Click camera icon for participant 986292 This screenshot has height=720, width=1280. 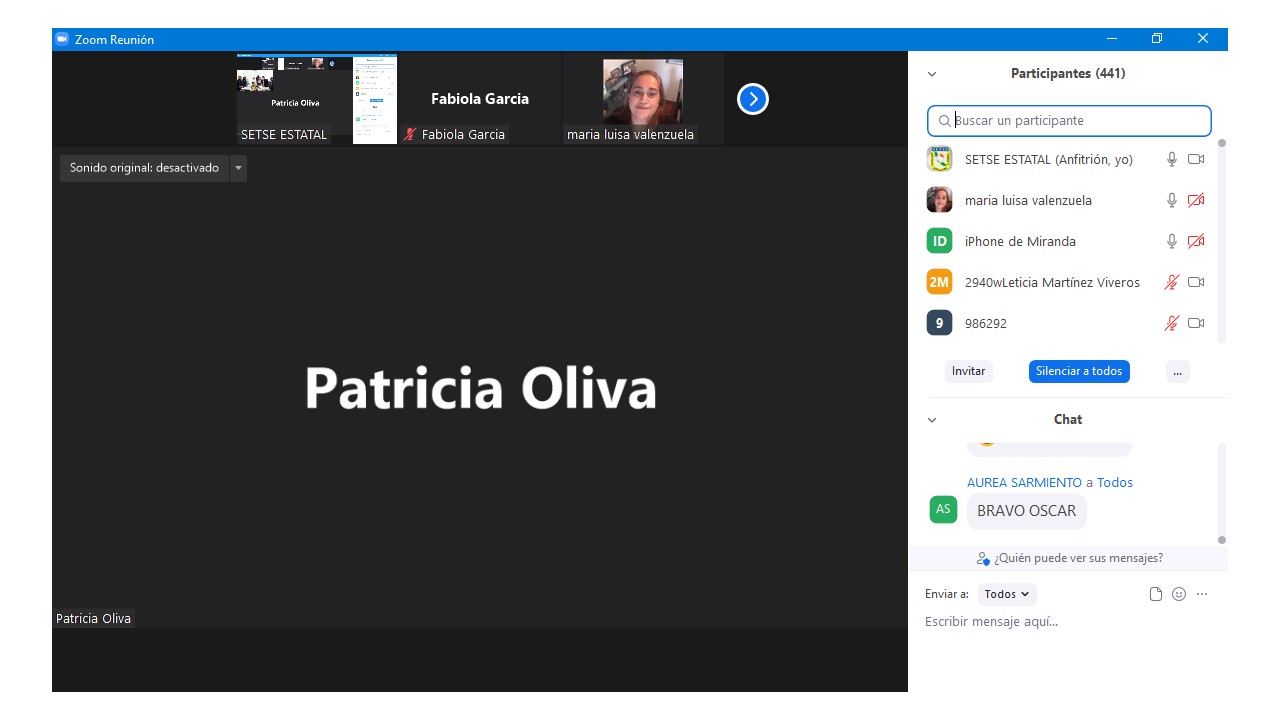1196,323
